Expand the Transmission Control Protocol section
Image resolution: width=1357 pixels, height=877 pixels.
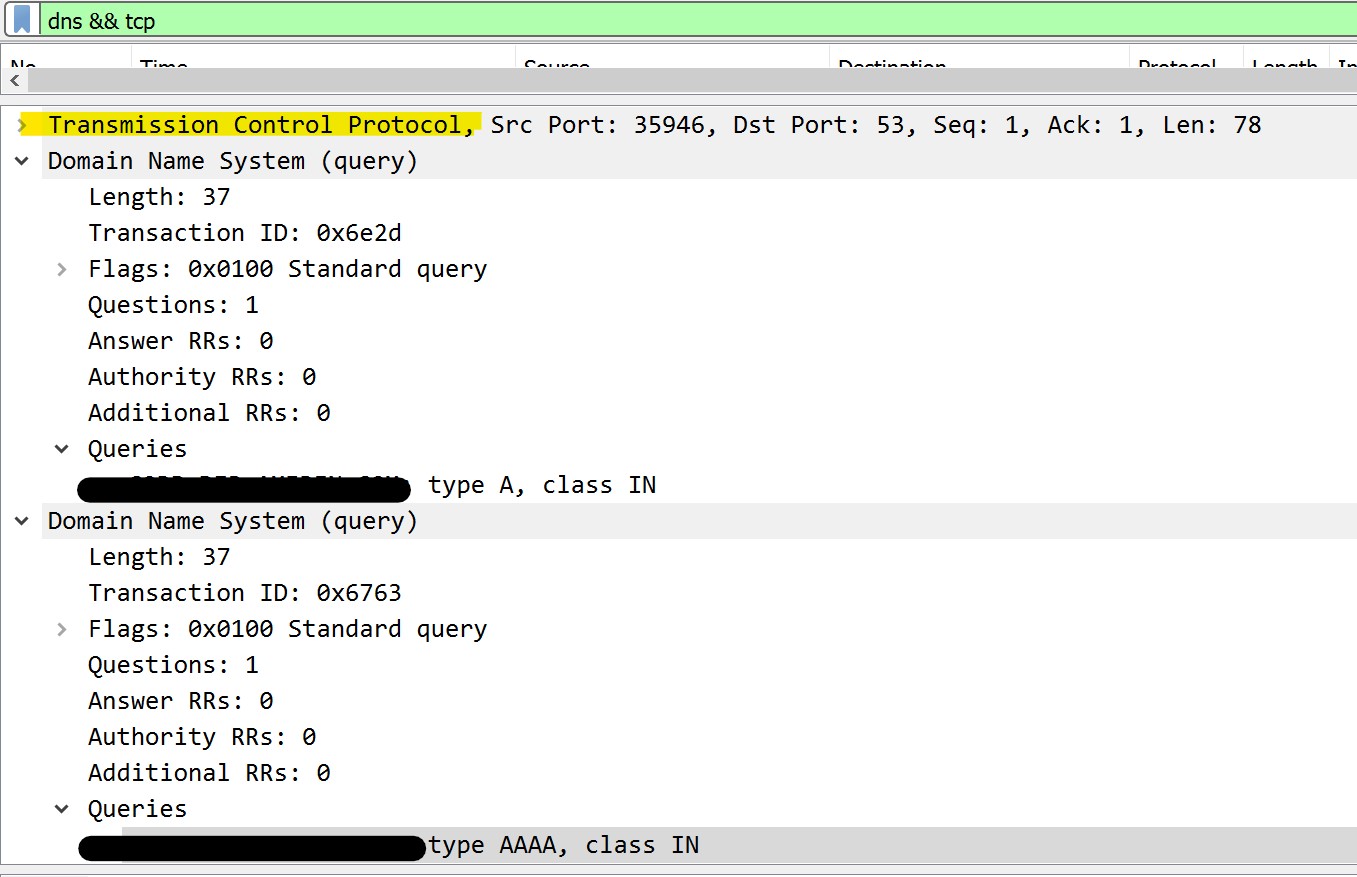[22, 124]
